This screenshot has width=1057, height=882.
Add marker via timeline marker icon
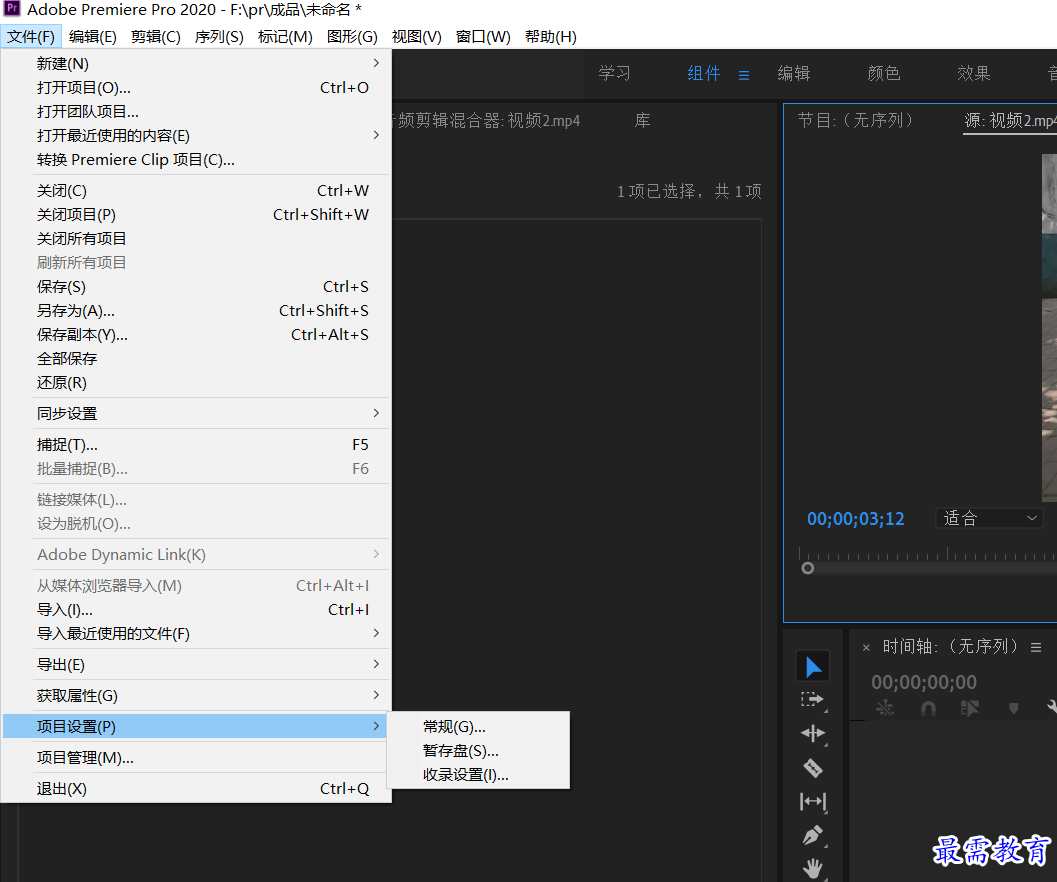tap(1013, 708)
